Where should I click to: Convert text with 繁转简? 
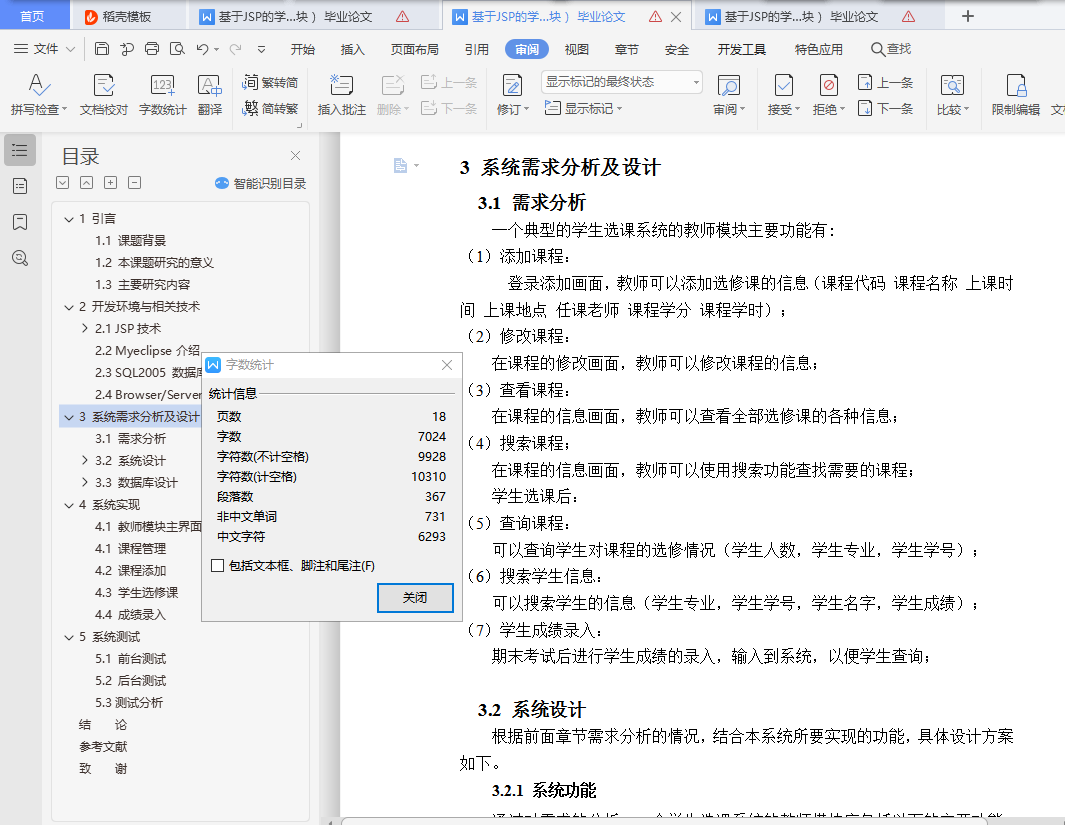pyautogui.click(x=270, y=82)
